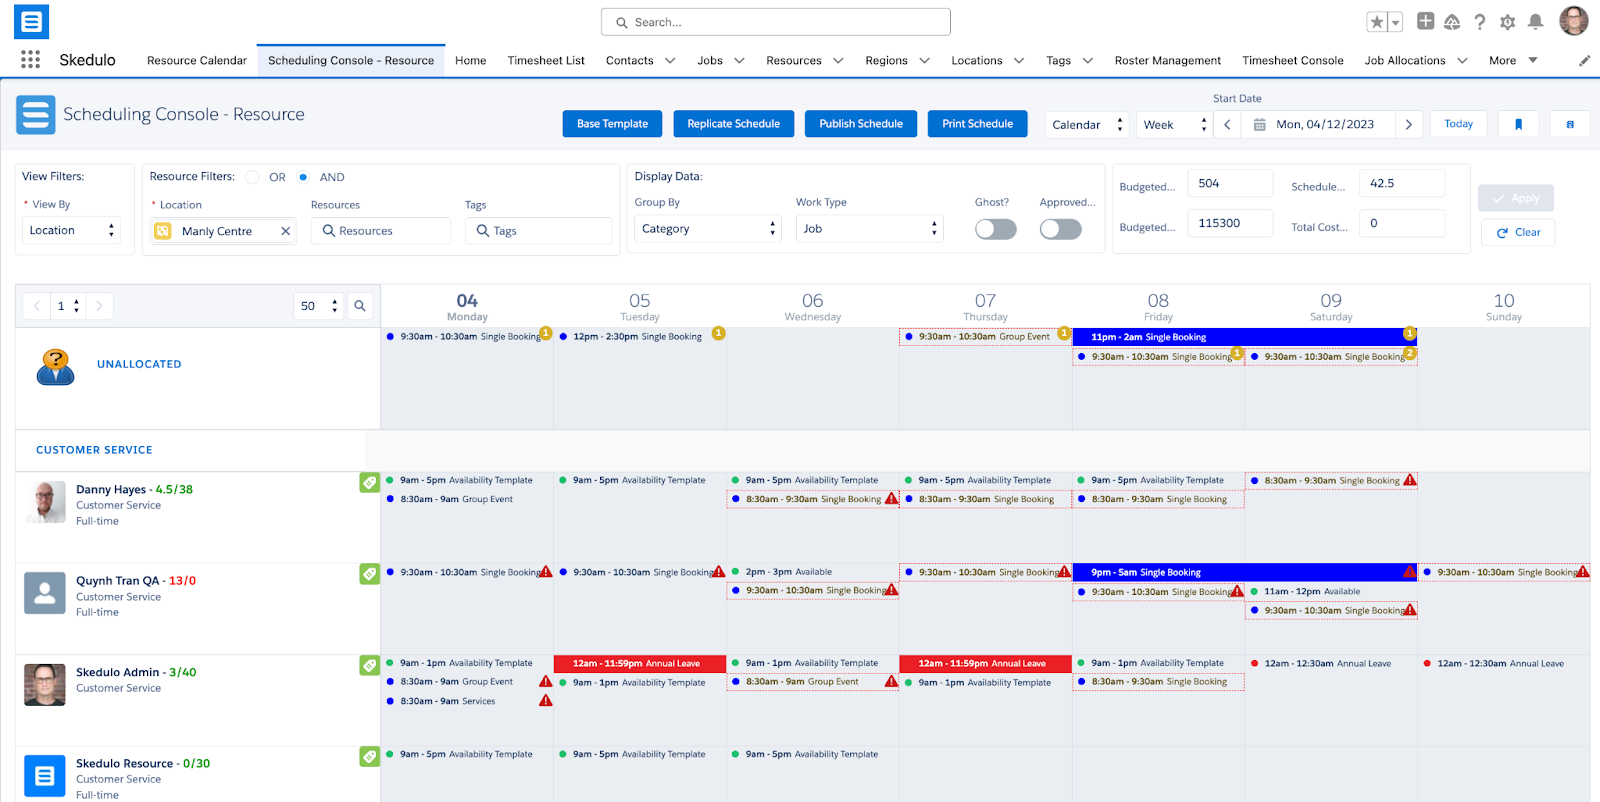The width and height of the screenshot is (1600, 802).
Task: Click the bookmark icon button
Action: coord(1518,124)
